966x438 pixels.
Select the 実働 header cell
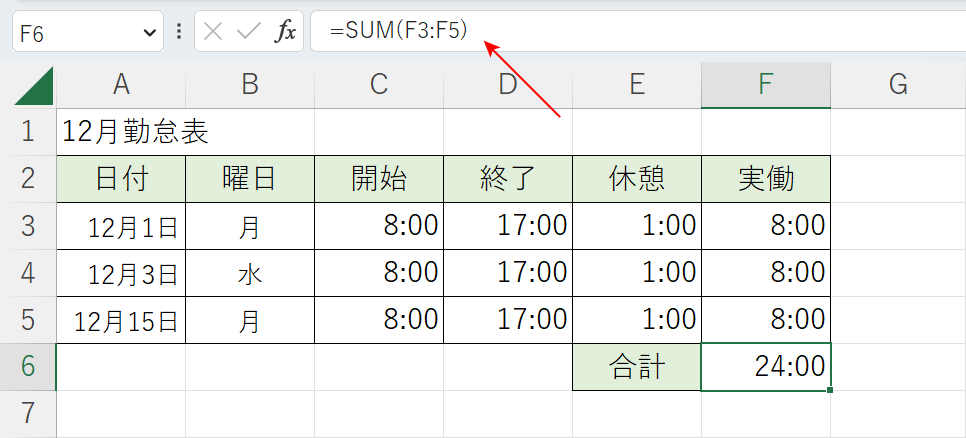coord(766,179)
